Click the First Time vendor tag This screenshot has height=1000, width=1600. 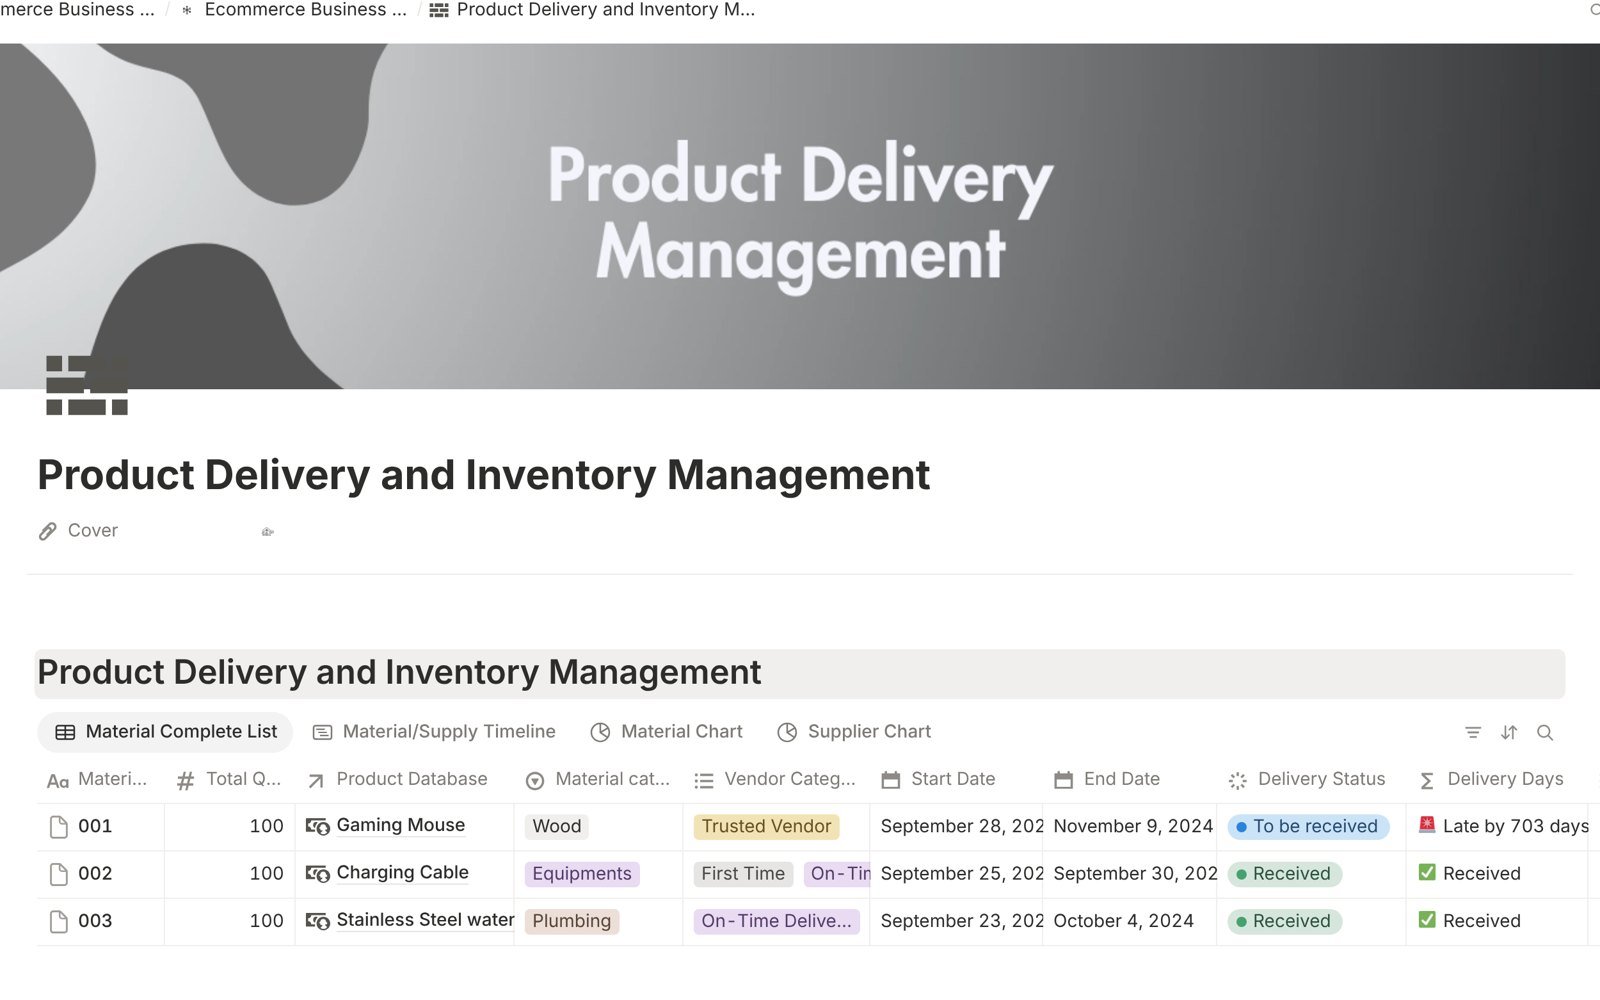[x=743, y=874]
